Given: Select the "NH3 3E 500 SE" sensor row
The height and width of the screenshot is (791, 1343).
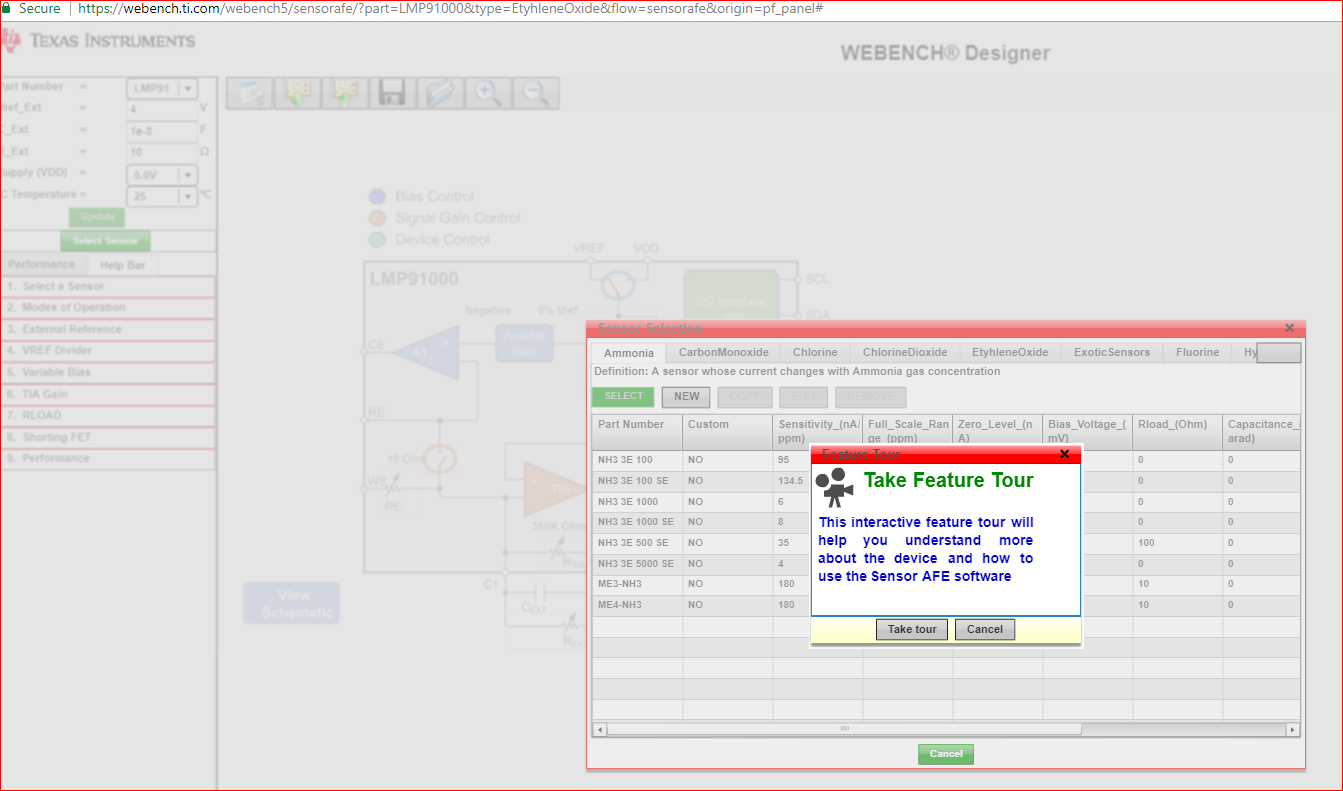Looking at the screenshot, I should 946,543.
